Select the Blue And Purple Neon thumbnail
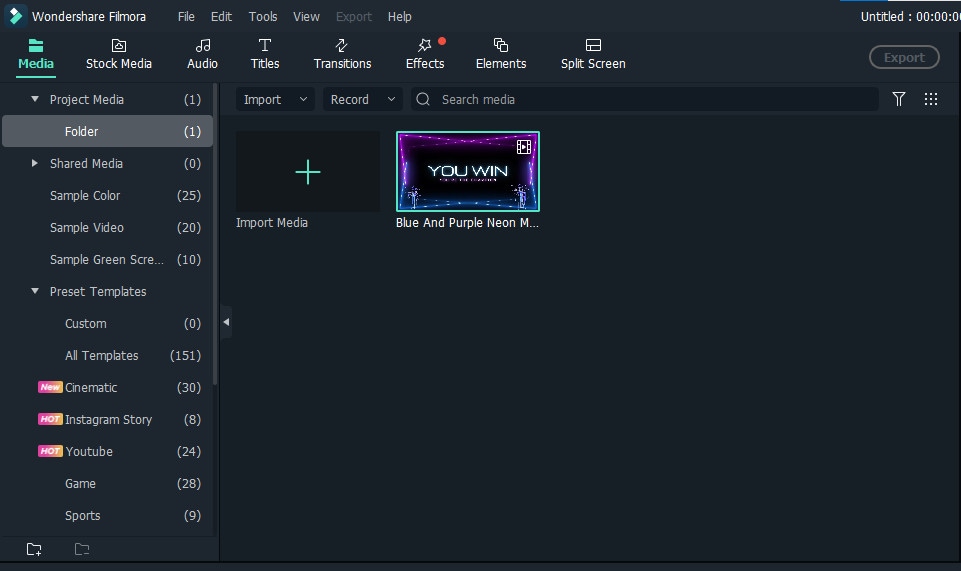The image size is (961, 571). click(x=468, y=172)
